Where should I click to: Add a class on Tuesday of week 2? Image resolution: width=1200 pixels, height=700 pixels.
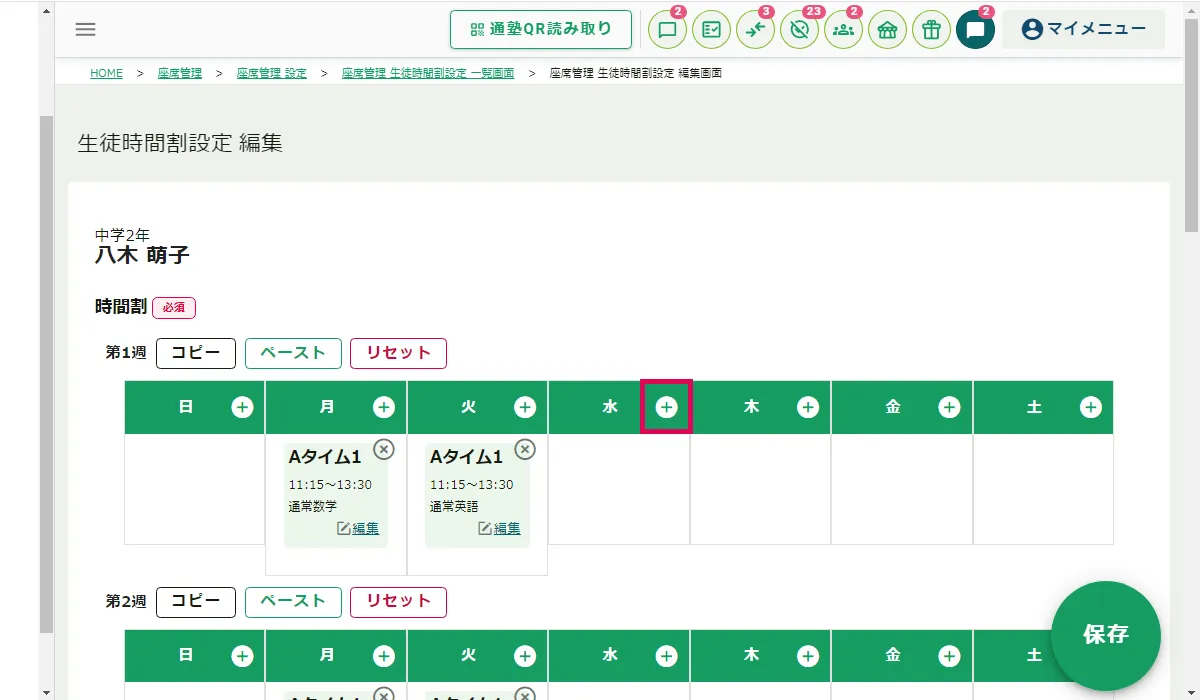click(525, 656)
